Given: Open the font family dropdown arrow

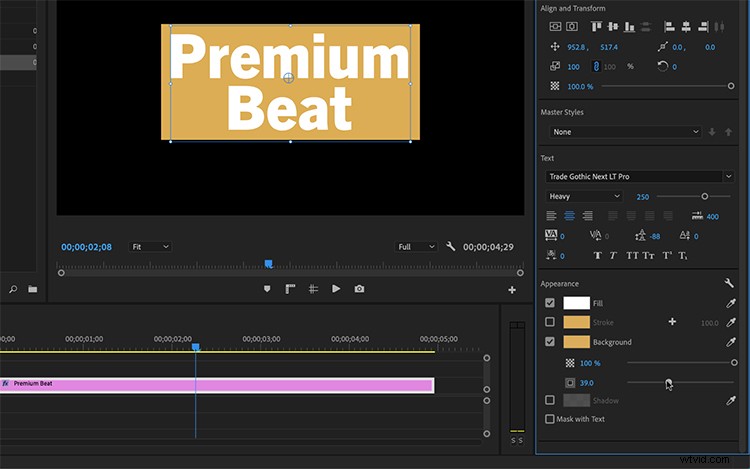Looking at the screenshot, I should [728, 176].
